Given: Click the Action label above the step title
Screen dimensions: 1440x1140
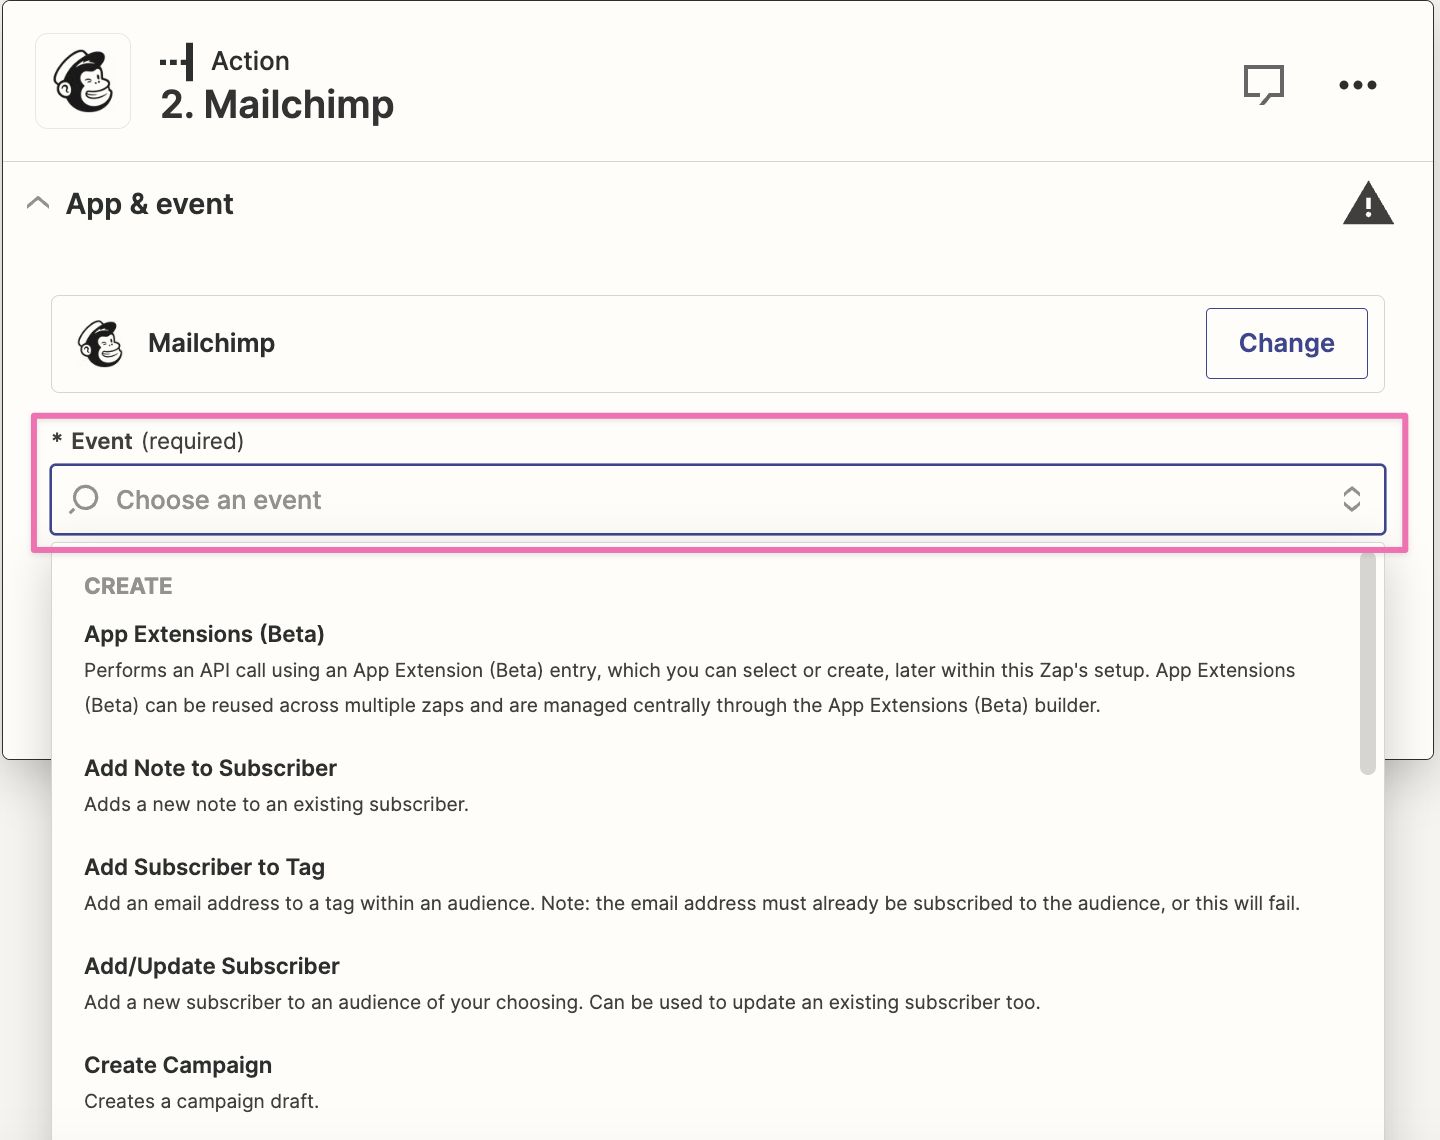Looking at the screenshot, I should [x=250, y=61].
